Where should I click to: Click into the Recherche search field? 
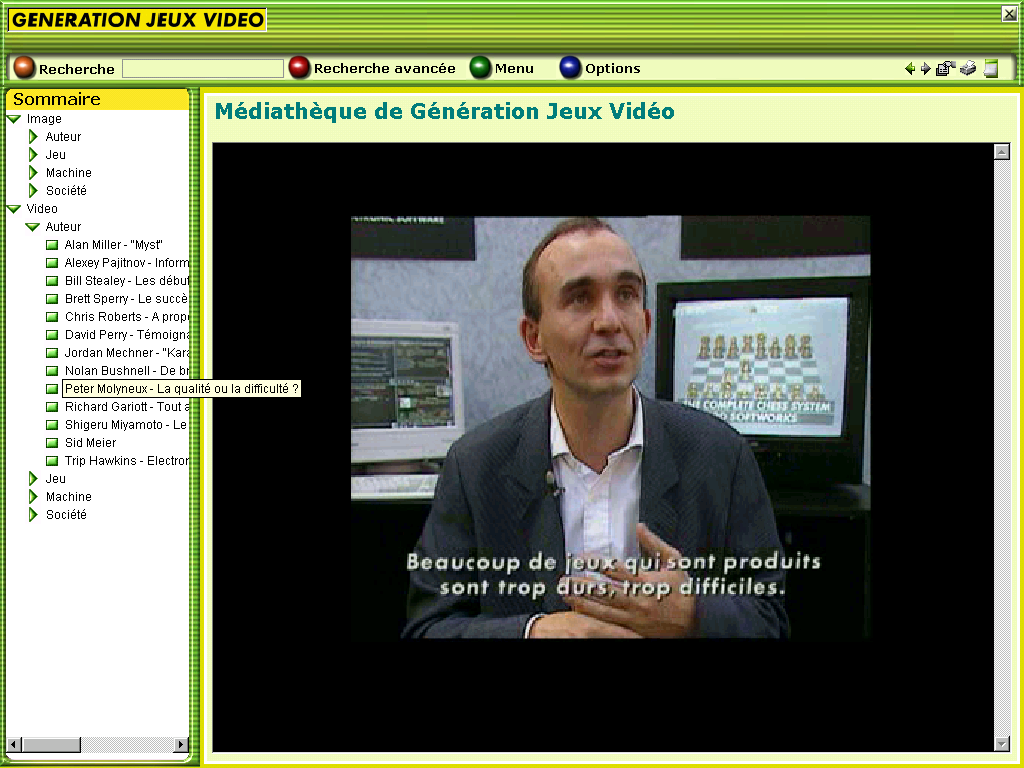click(x=202, y=69)
